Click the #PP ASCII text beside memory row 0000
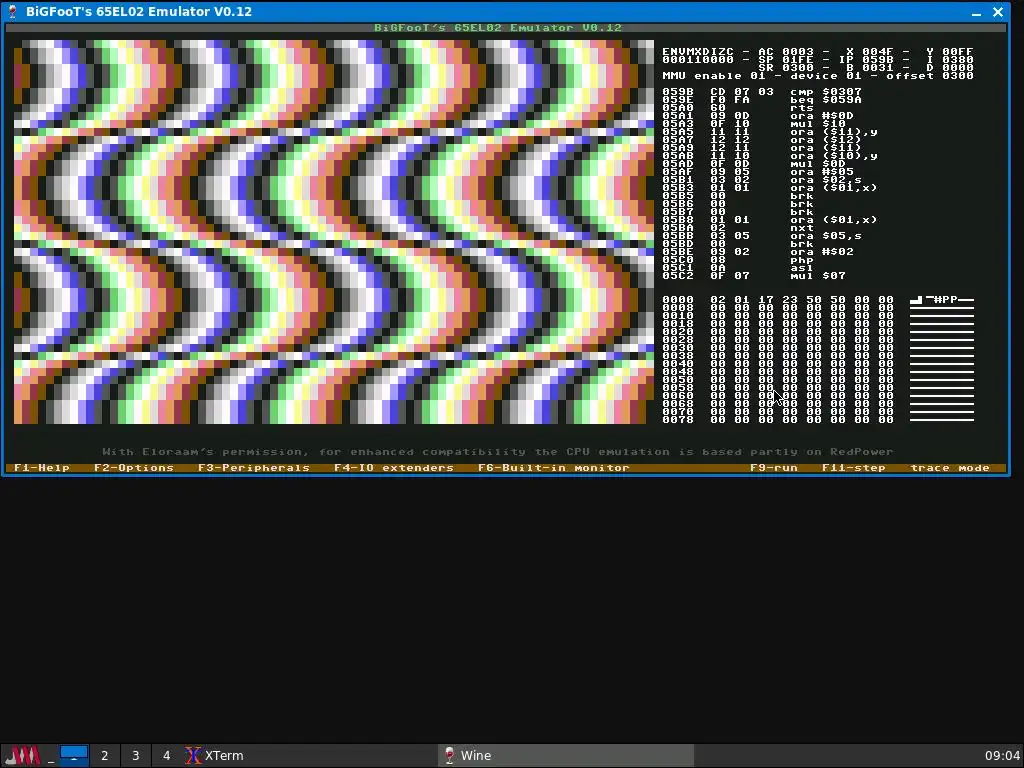 point(946,299)
